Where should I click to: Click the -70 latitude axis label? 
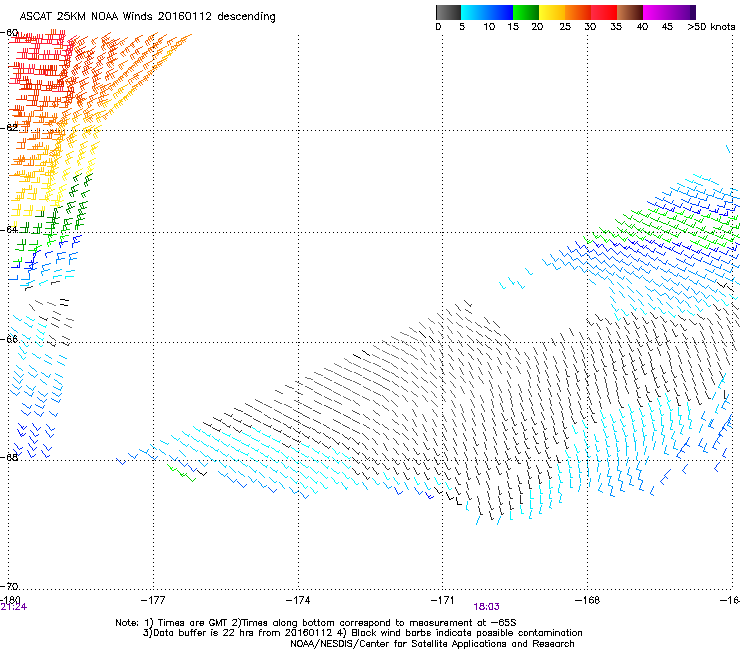[9, 586]
